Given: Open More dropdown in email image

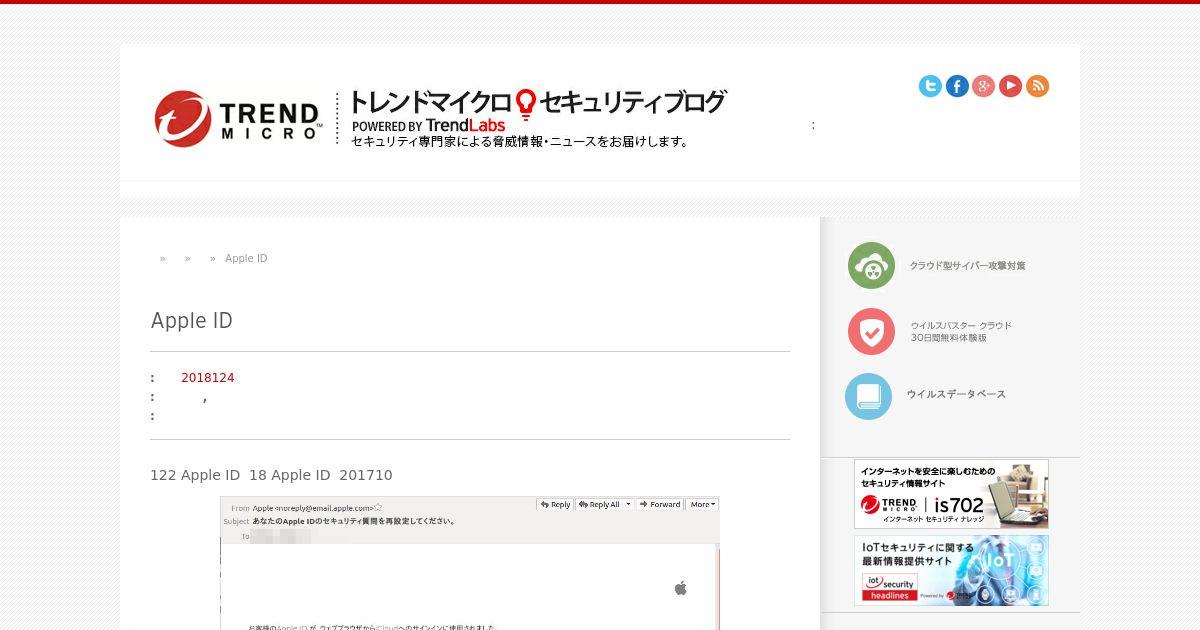Looking at the screenshot, I should click(x=702, y=505).
